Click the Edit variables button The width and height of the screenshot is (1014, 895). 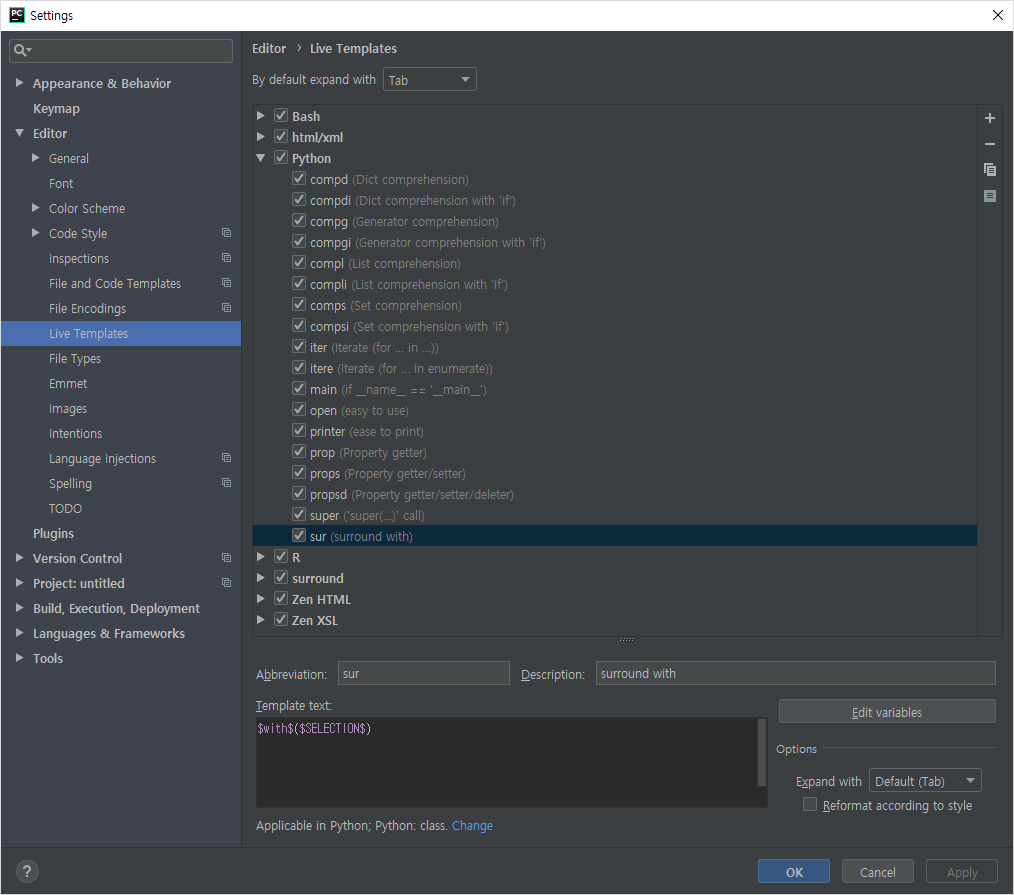pyautogui.click(x=886, y=710)
